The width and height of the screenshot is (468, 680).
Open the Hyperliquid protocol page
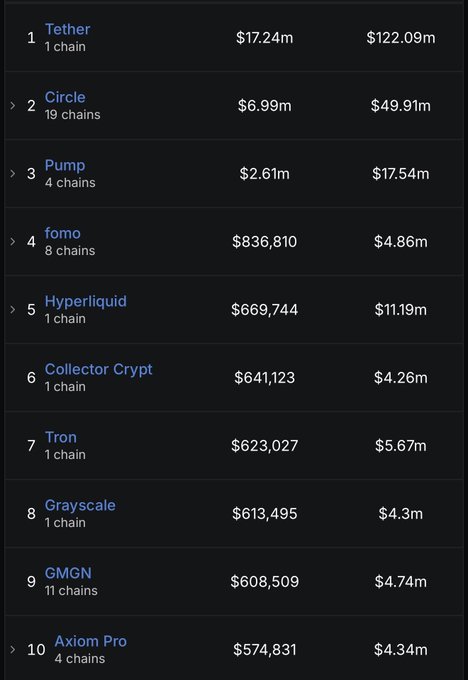pos(86,301)
